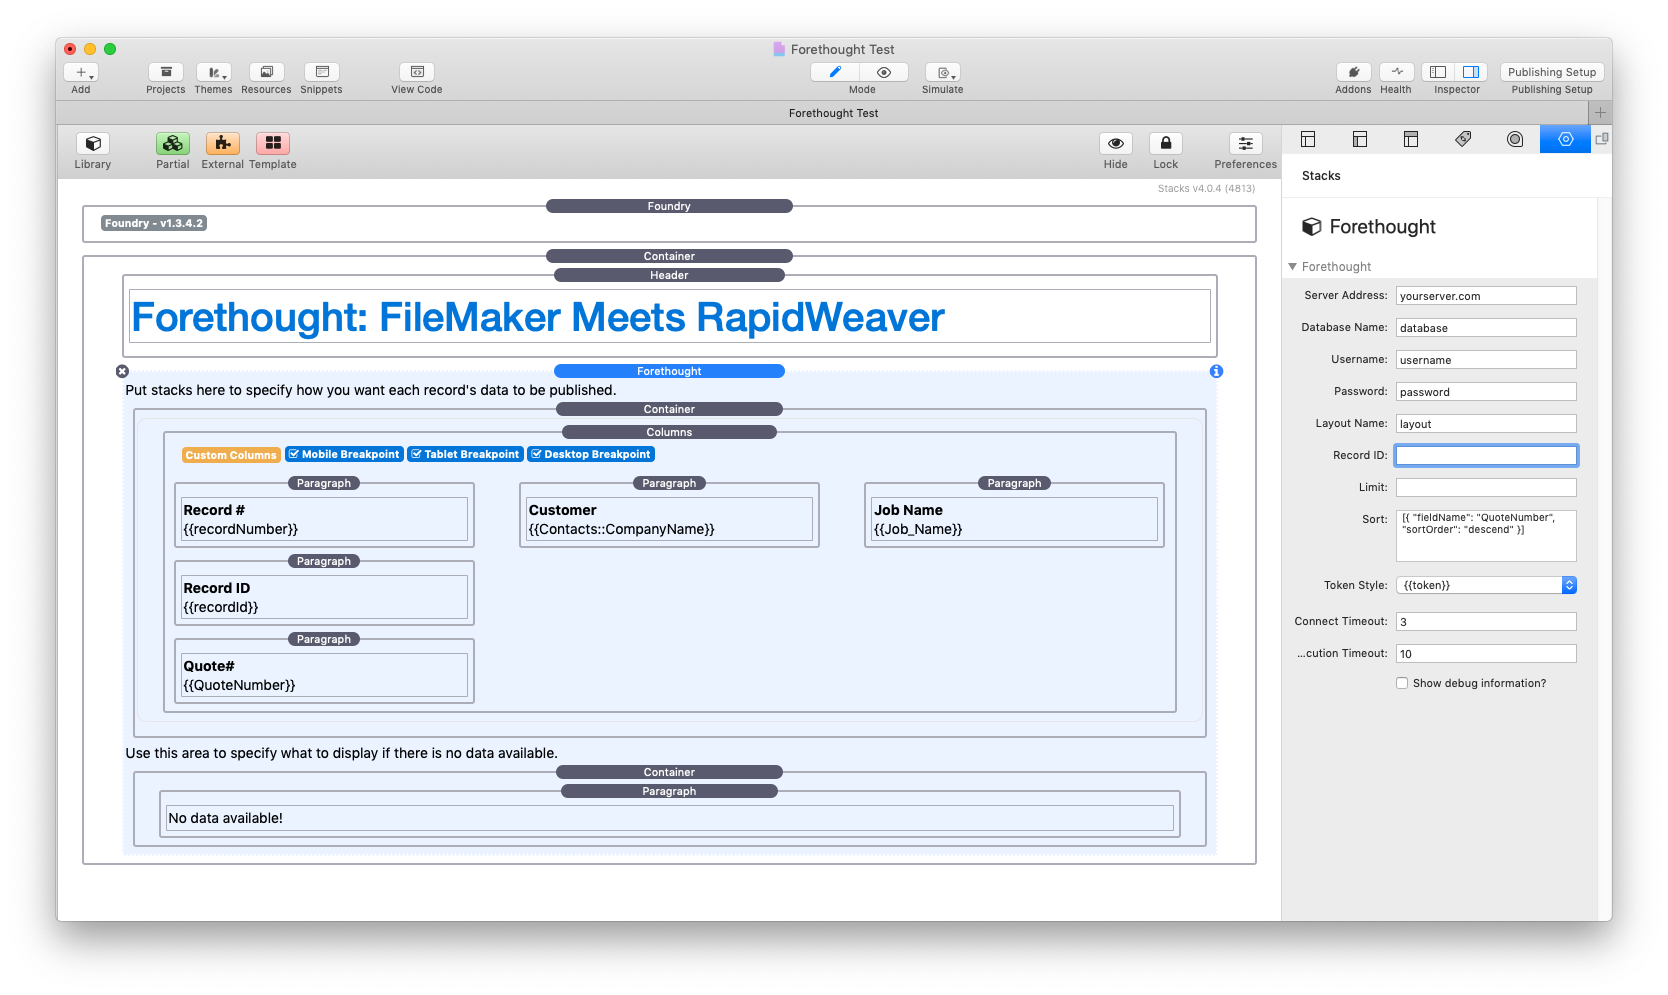Viewport: 1668px width, 995px height.
Task: Collapse the Forethought settings section
Action: pos(1293,267)
